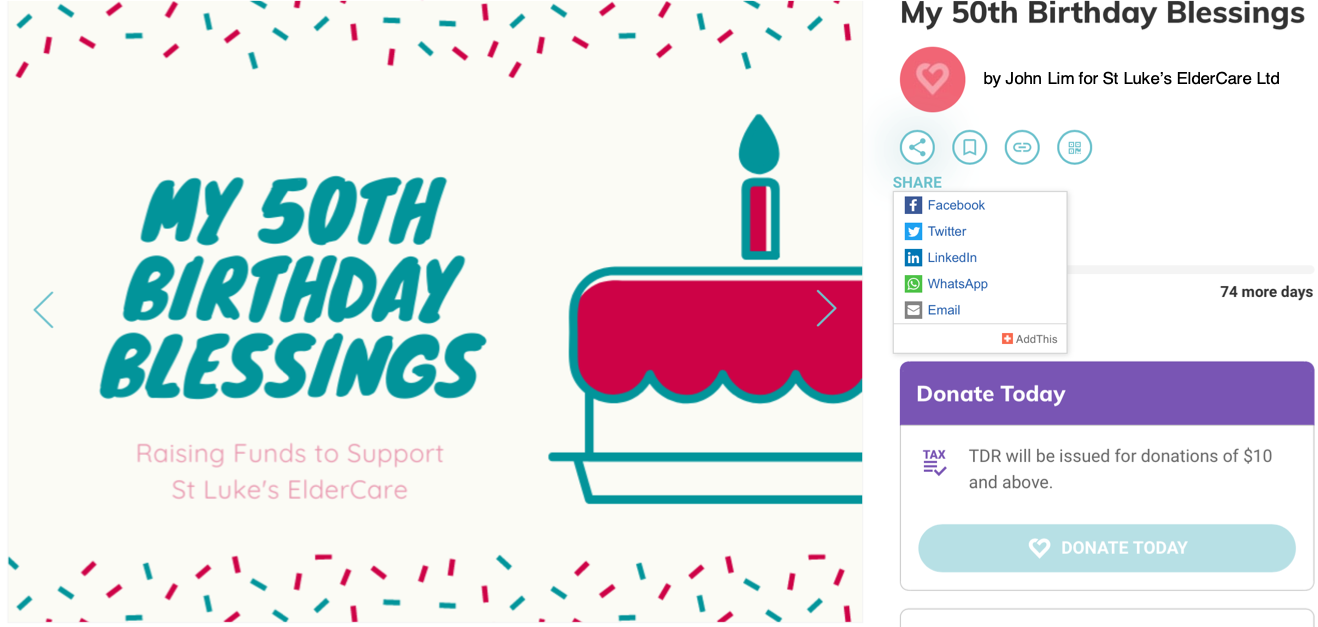Click the Twitter bird icon in share menu
1318x627 pixels.
point(913,231)
